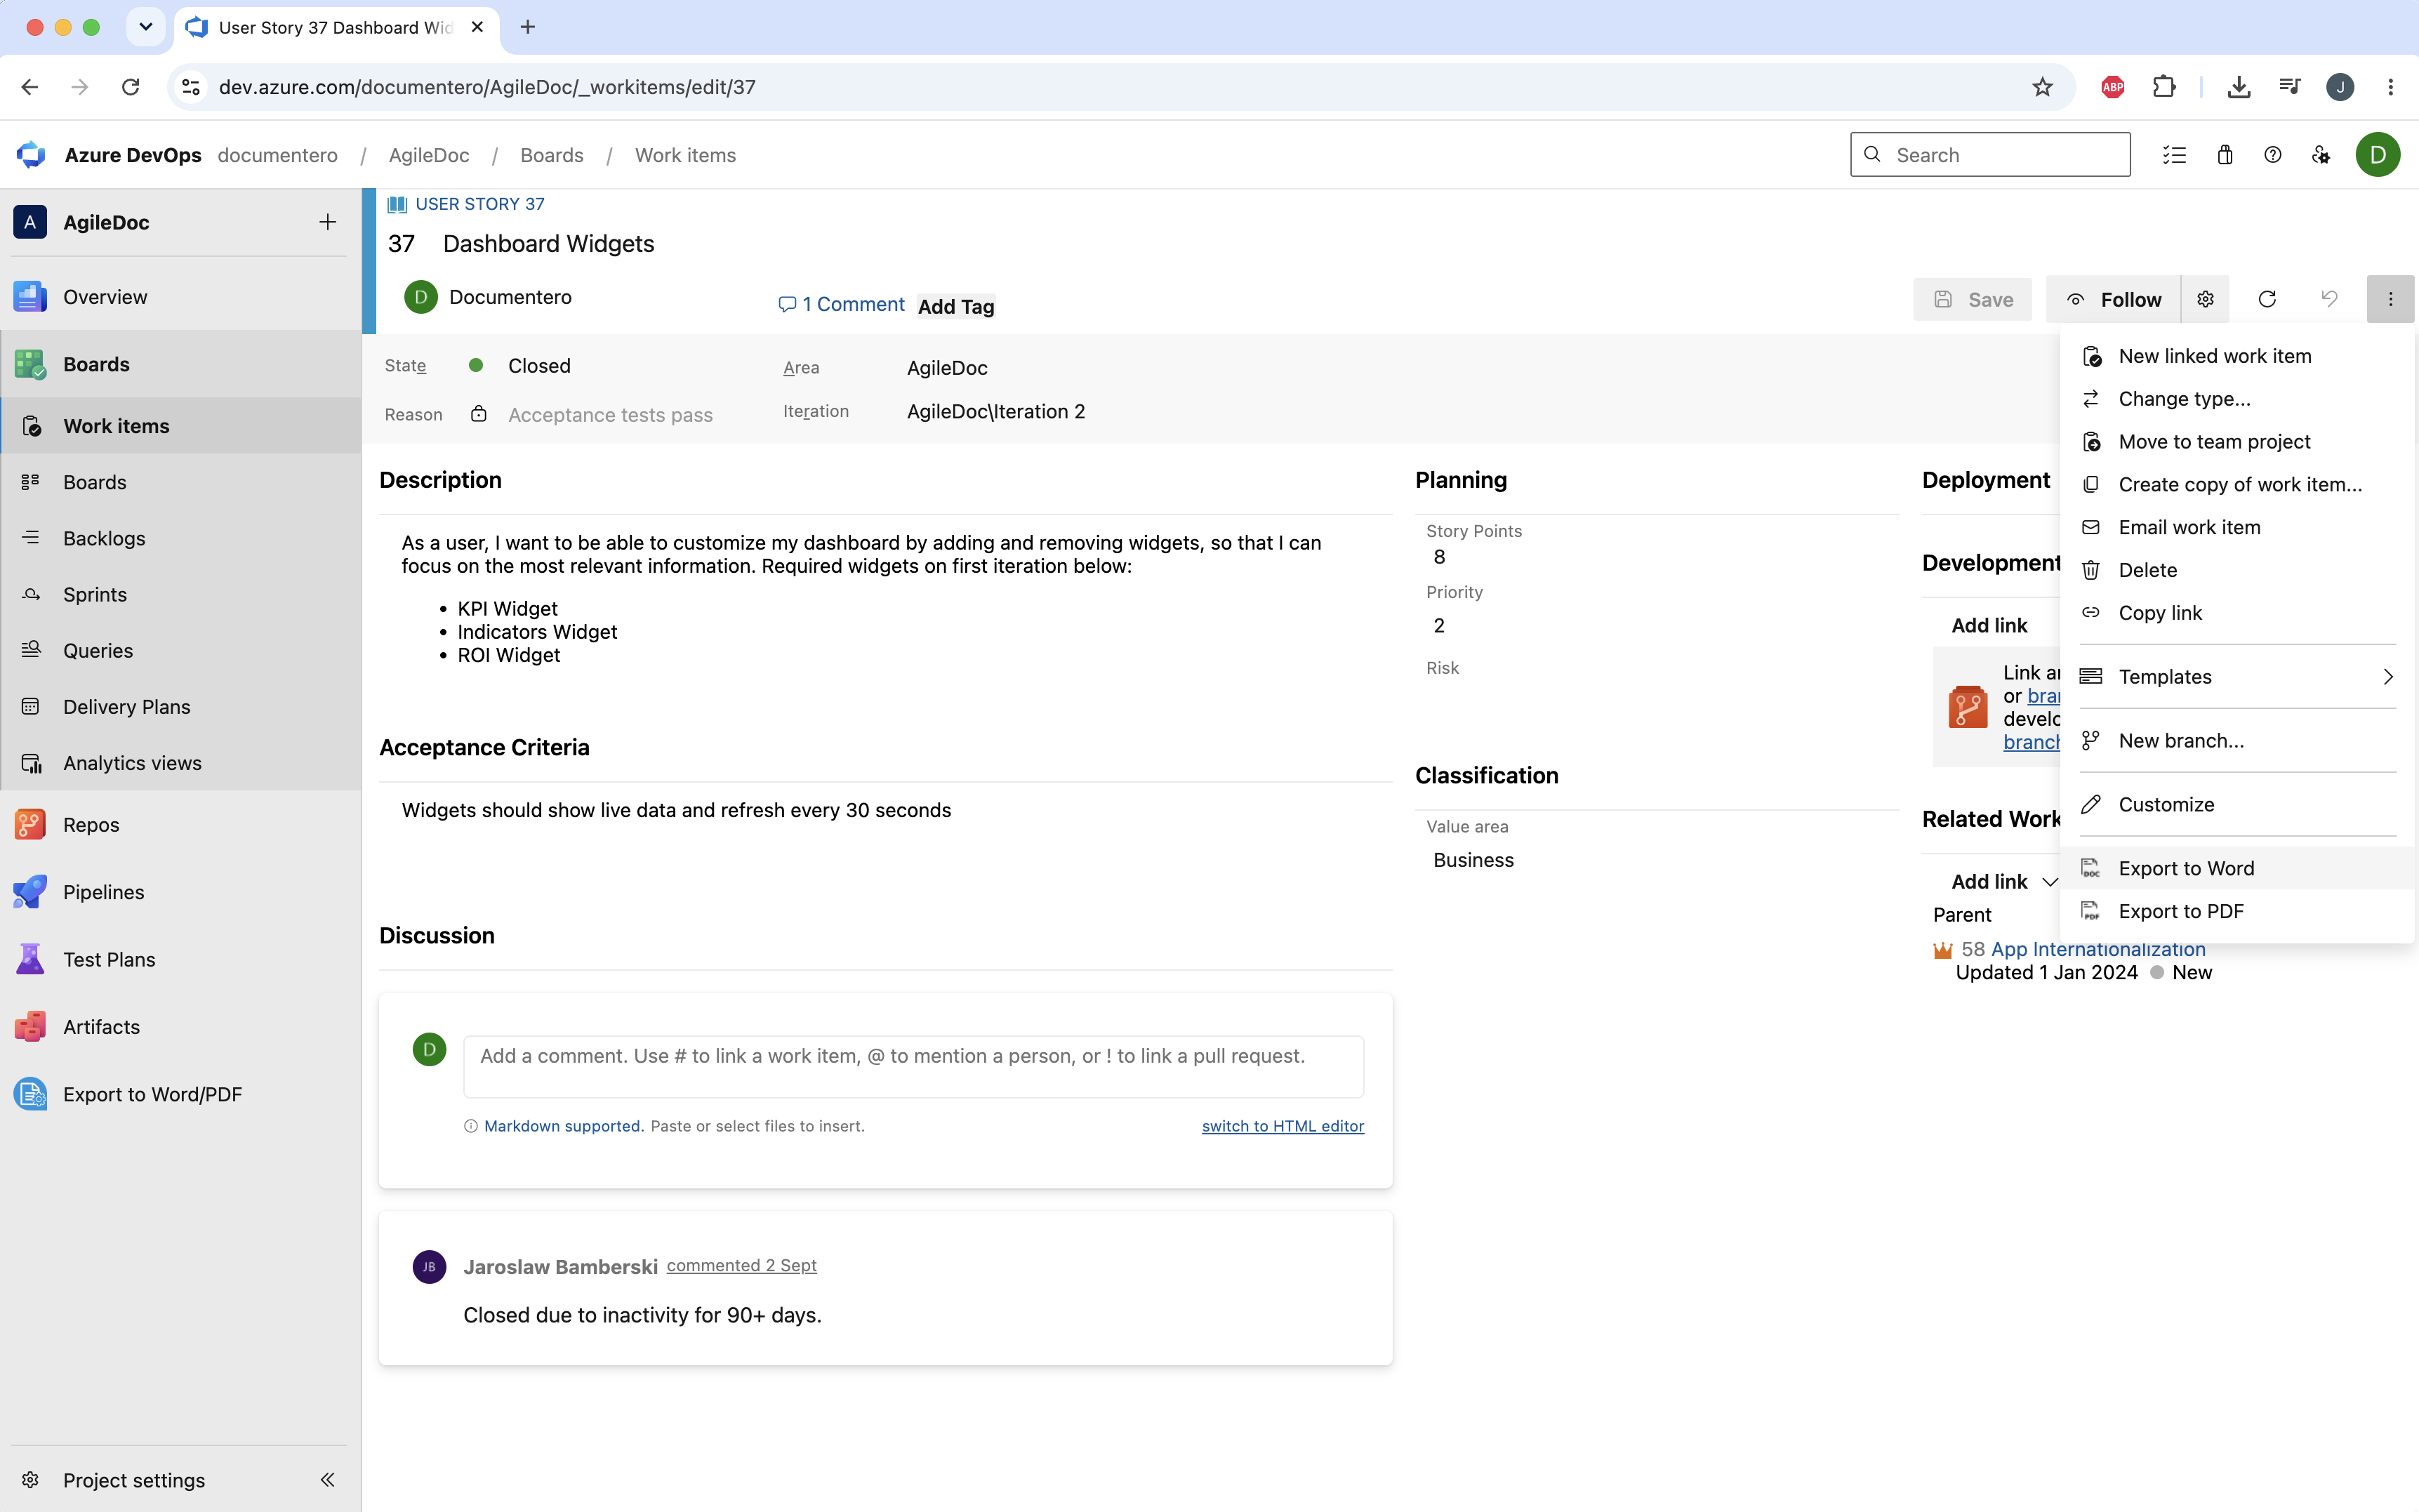Viewport: 2419px width, 1512px height.
Task: Open the D user profile avatar
Action: point(2378,155)
